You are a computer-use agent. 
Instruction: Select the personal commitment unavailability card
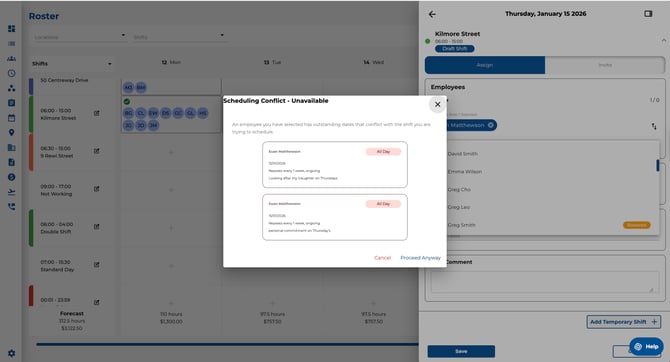coord(335,217)
